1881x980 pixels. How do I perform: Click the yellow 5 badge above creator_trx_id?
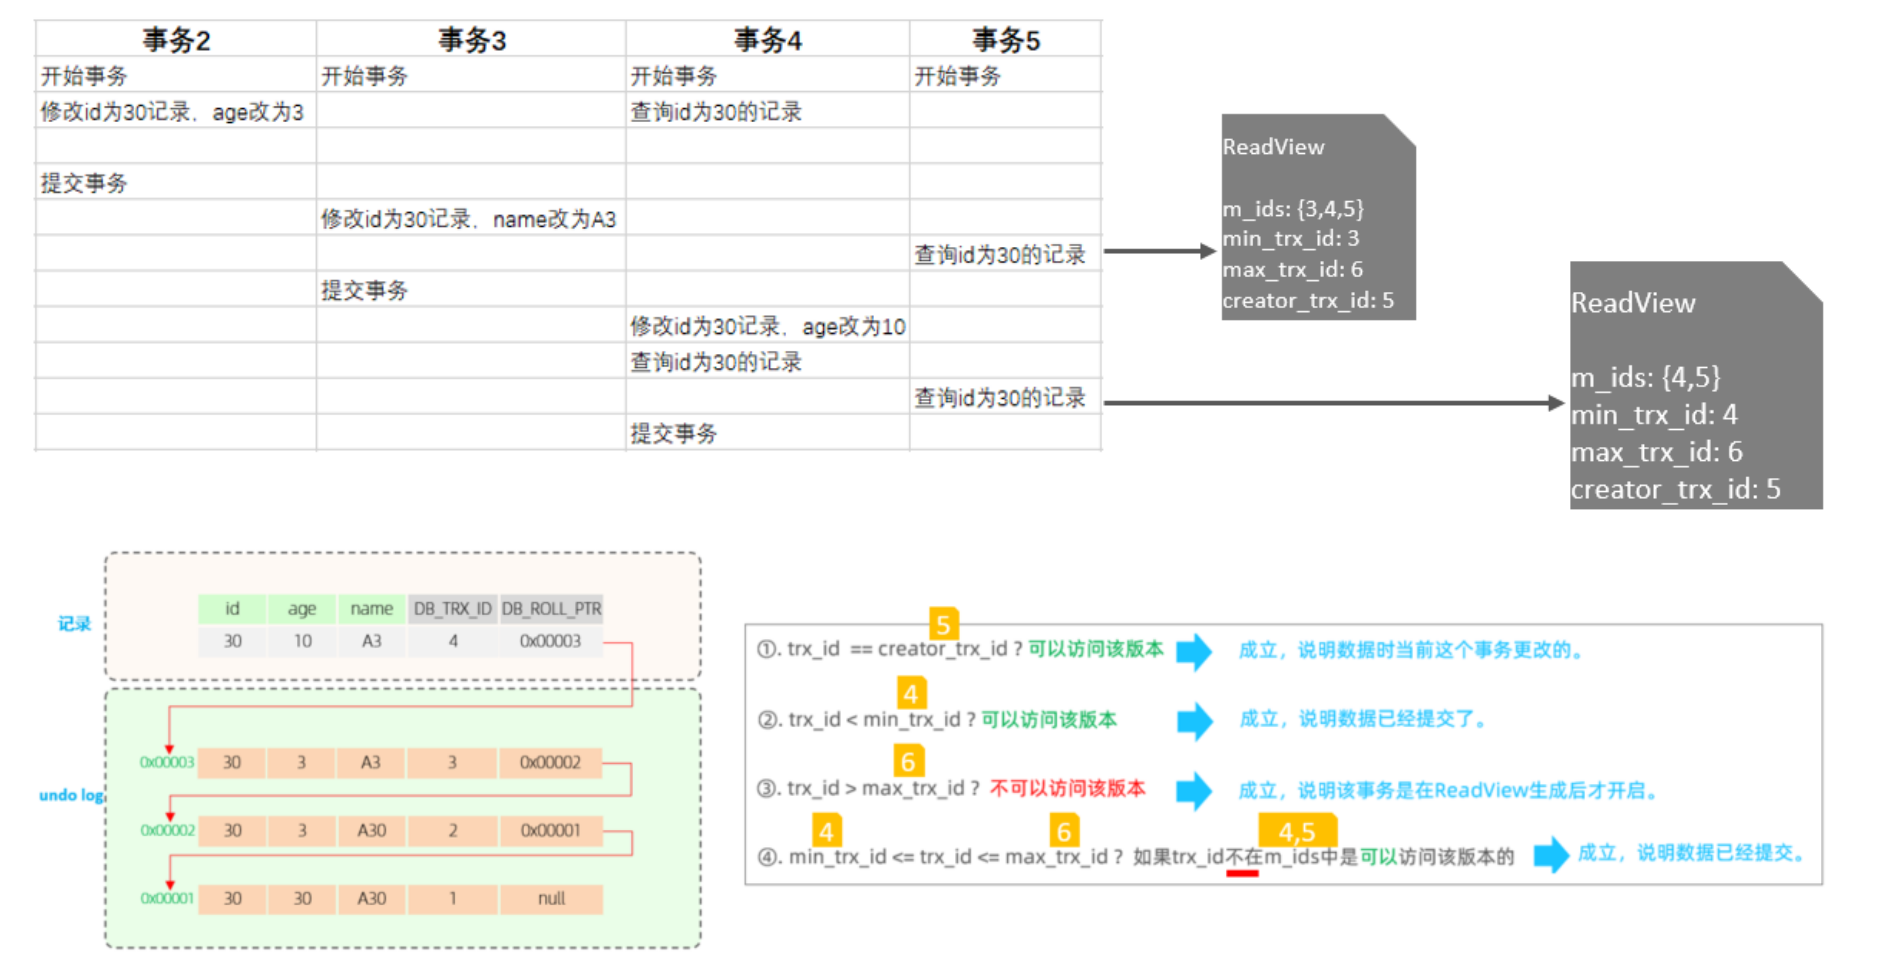(943, 624)
